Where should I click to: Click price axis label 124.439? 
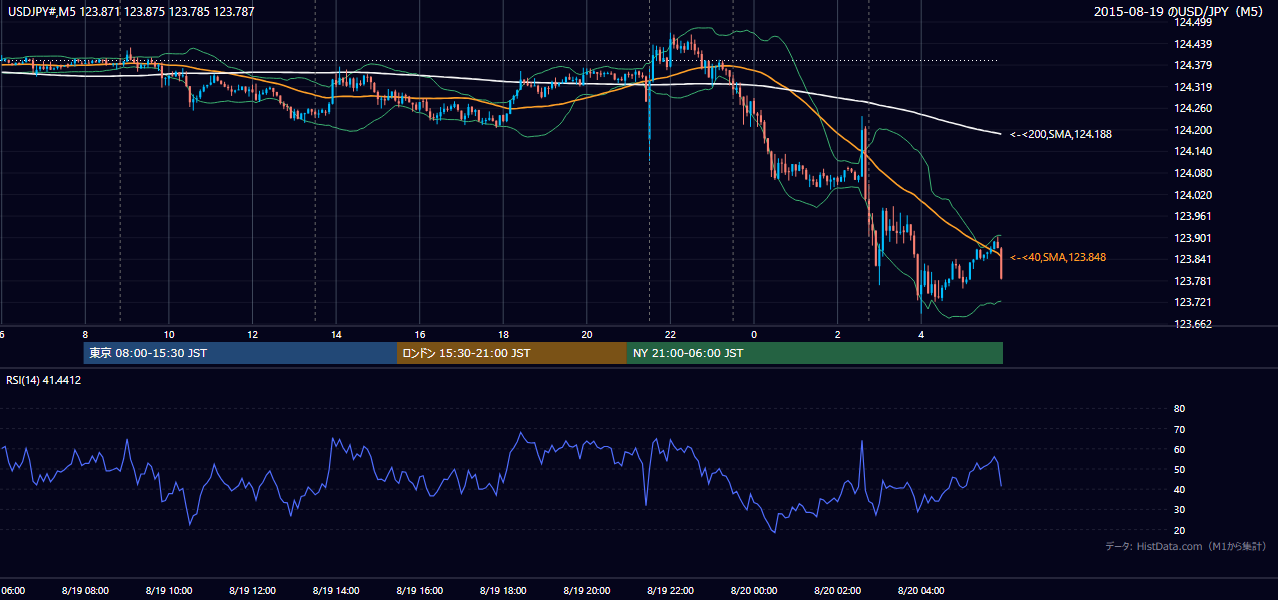(1192, 44)
